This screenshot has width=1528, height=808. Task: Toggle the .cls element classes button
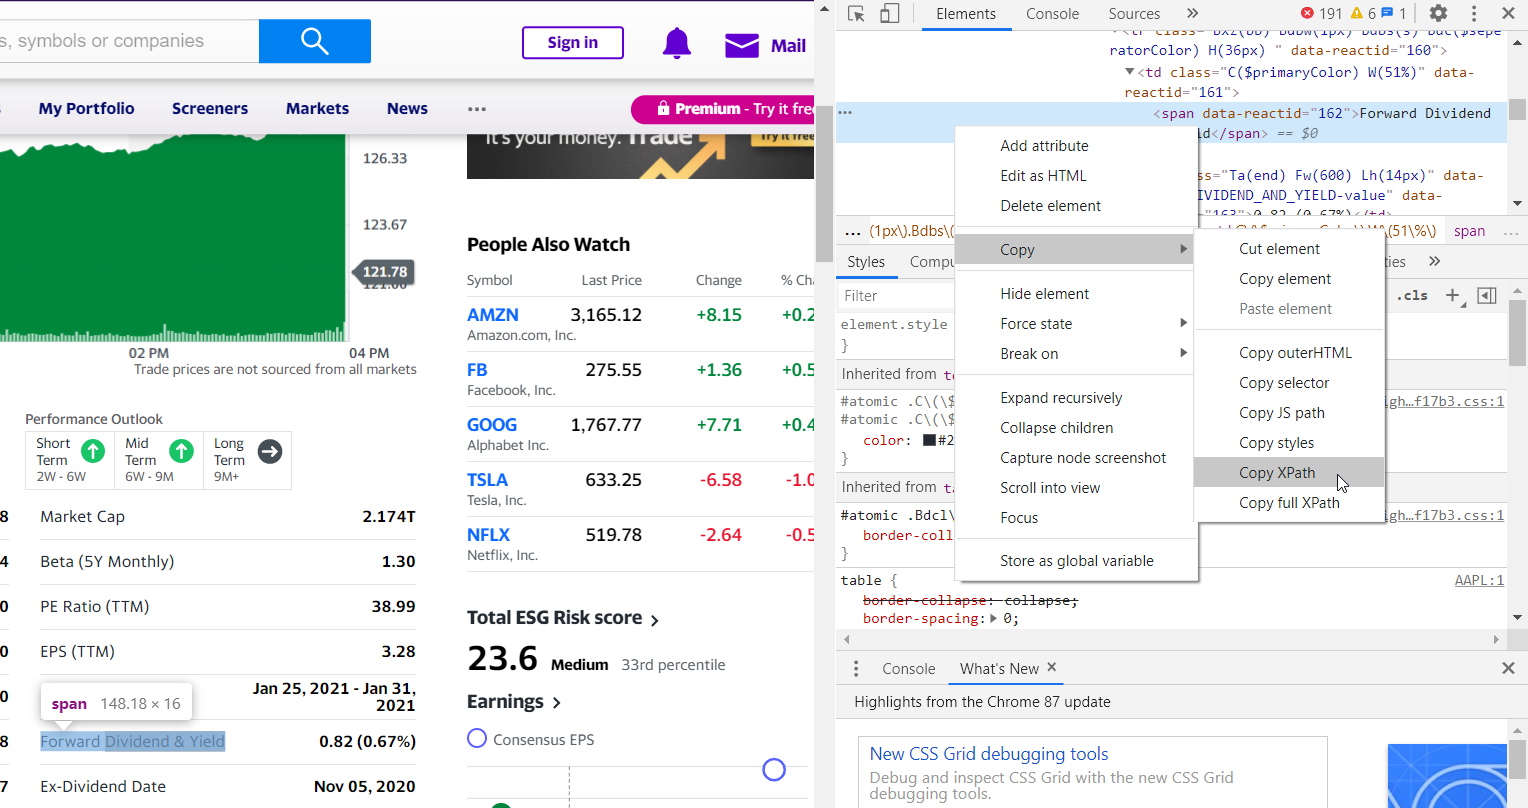(x=1414, y=296)
